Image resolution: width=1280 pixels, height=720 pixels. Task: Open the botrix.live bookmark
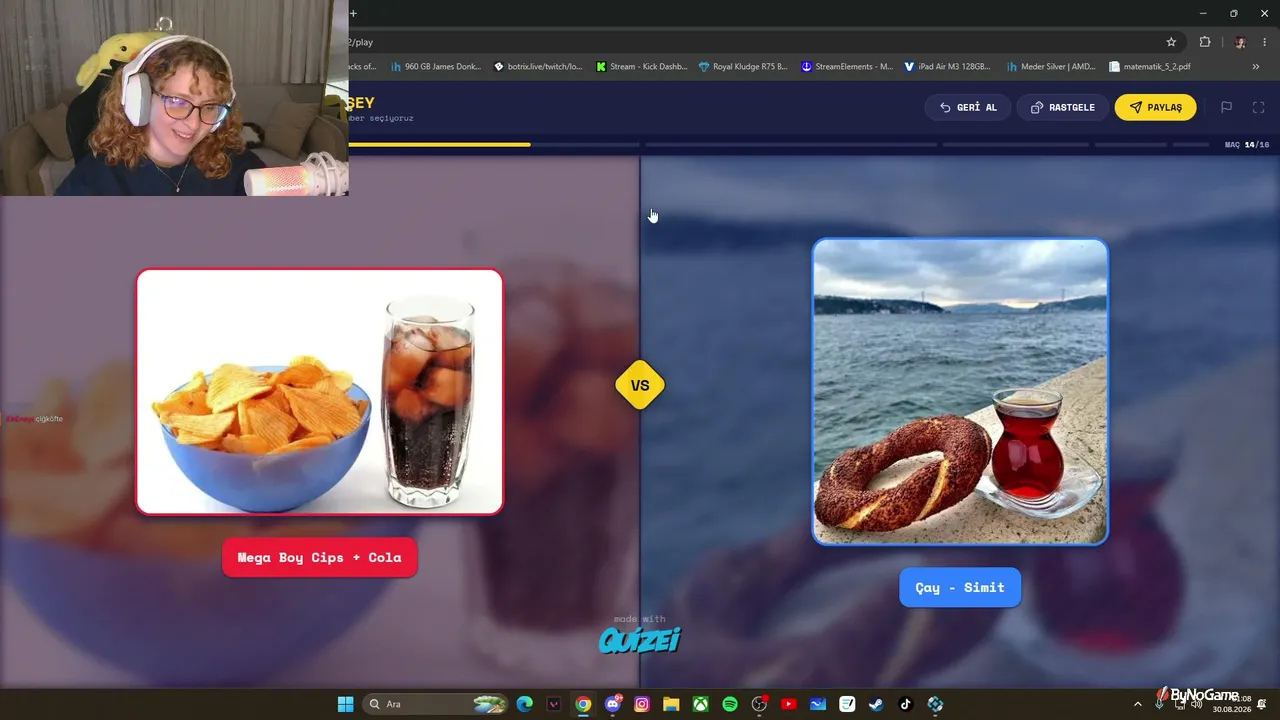coord(538,67)
